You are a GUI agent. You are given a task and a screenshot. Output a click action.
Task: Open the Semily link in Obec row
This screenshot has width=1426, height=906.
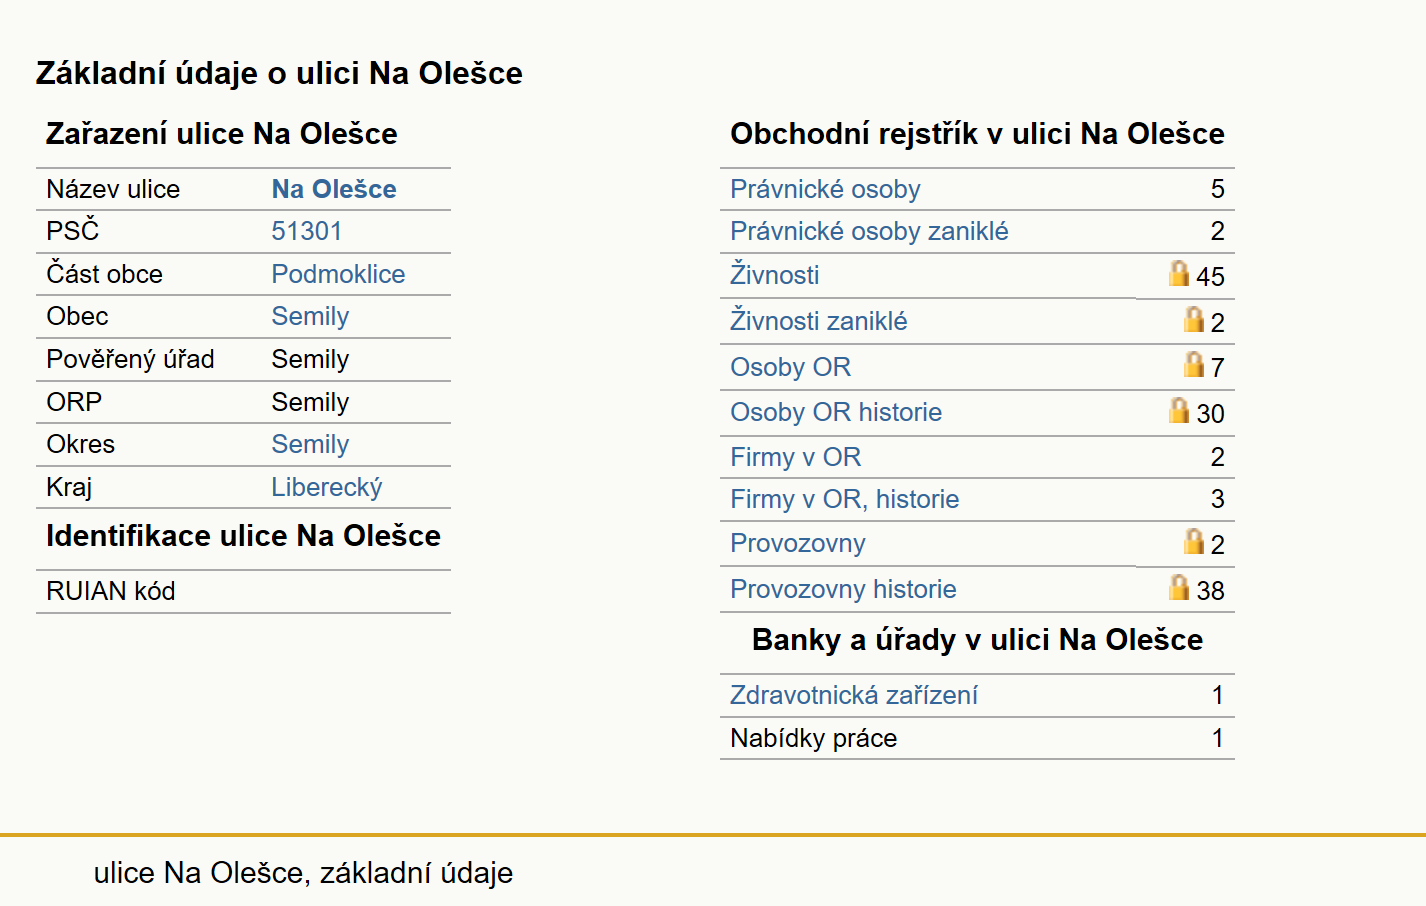[x=310, y=316]
